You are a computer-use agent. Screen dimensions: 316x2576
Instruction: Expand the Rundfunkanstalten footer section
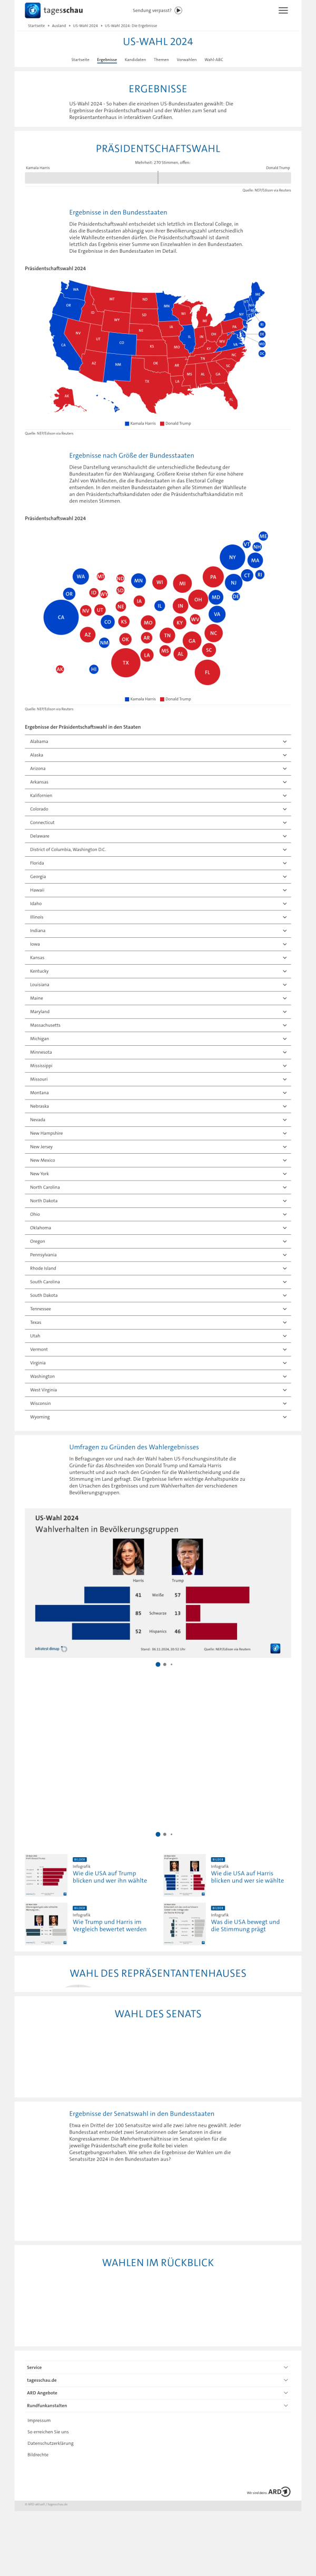[158, 2405]
